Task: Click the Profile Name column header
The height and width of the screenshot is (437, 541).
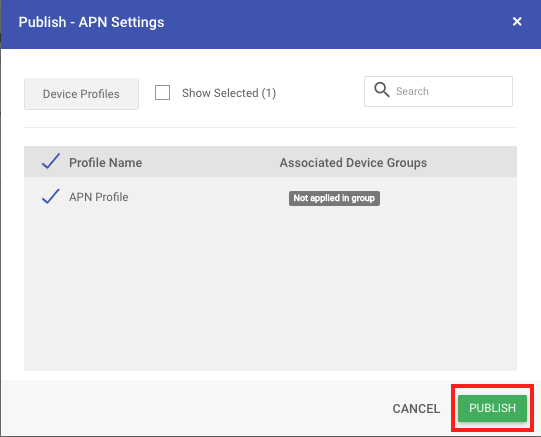Action: click(106, 162)
